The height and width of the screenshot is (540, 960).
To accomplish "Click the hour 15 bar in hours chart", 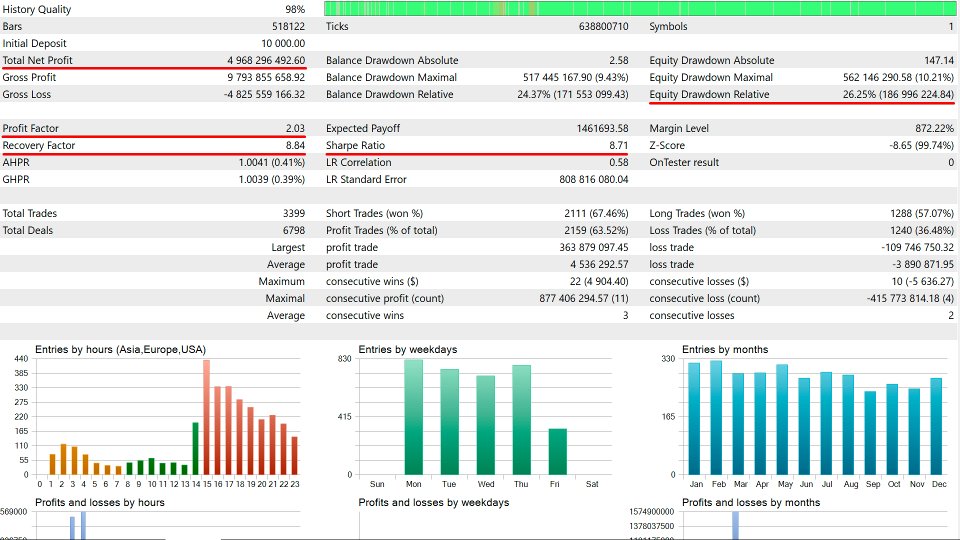I will click(206, 417).
